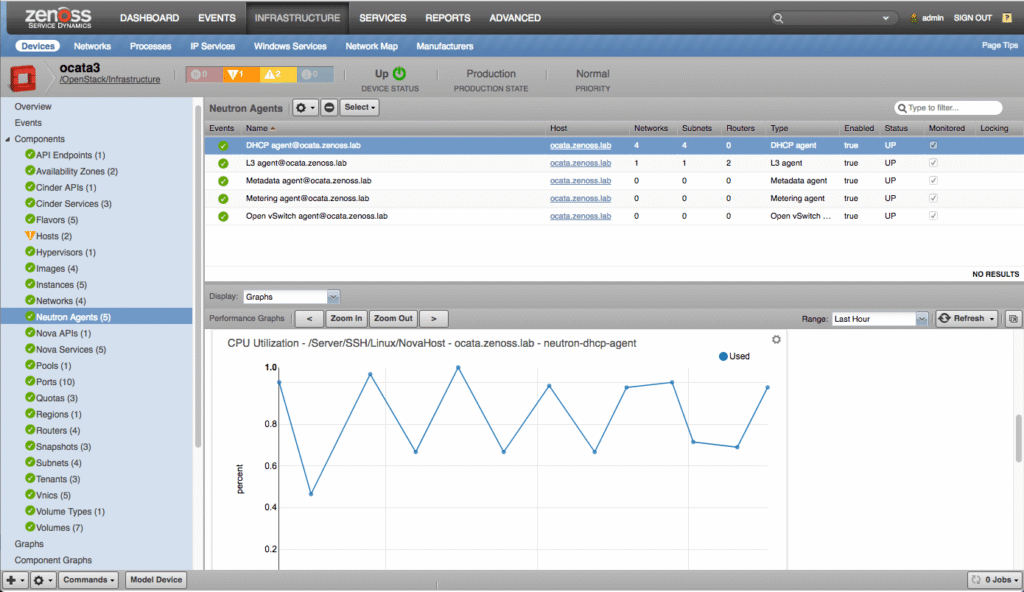Click the Zoom In button
The height and width of the screenshot is (592, 1024).
coord(346,319)
